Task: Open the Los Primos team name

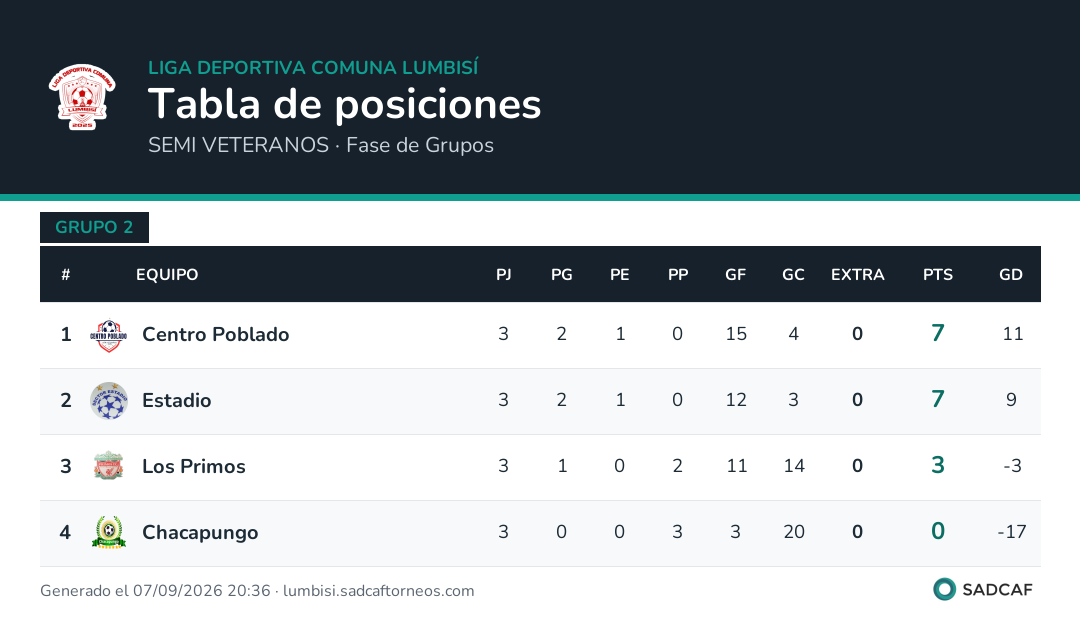Action: pos(194,466)
